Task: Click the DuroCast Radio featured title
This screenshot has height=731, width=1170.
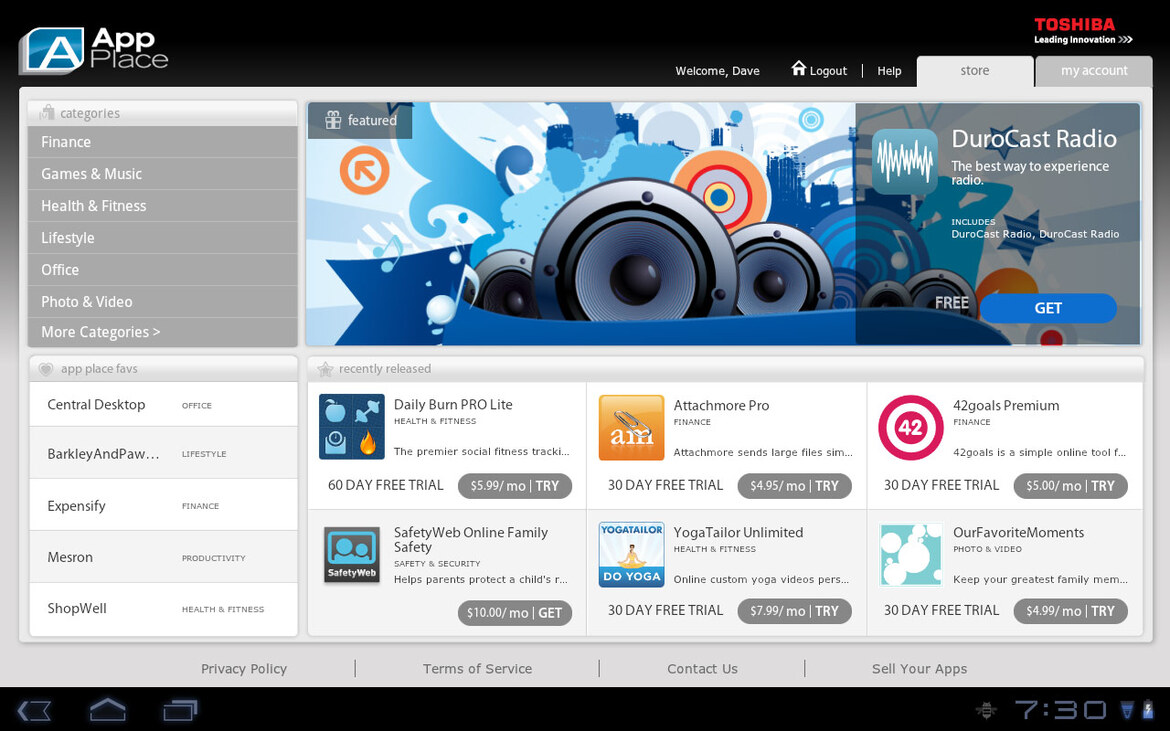Action: (1033, 139)
